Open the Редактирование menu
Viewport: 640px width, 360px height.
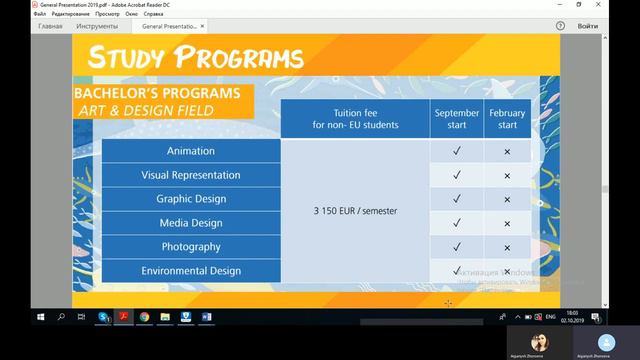point(70,14)
